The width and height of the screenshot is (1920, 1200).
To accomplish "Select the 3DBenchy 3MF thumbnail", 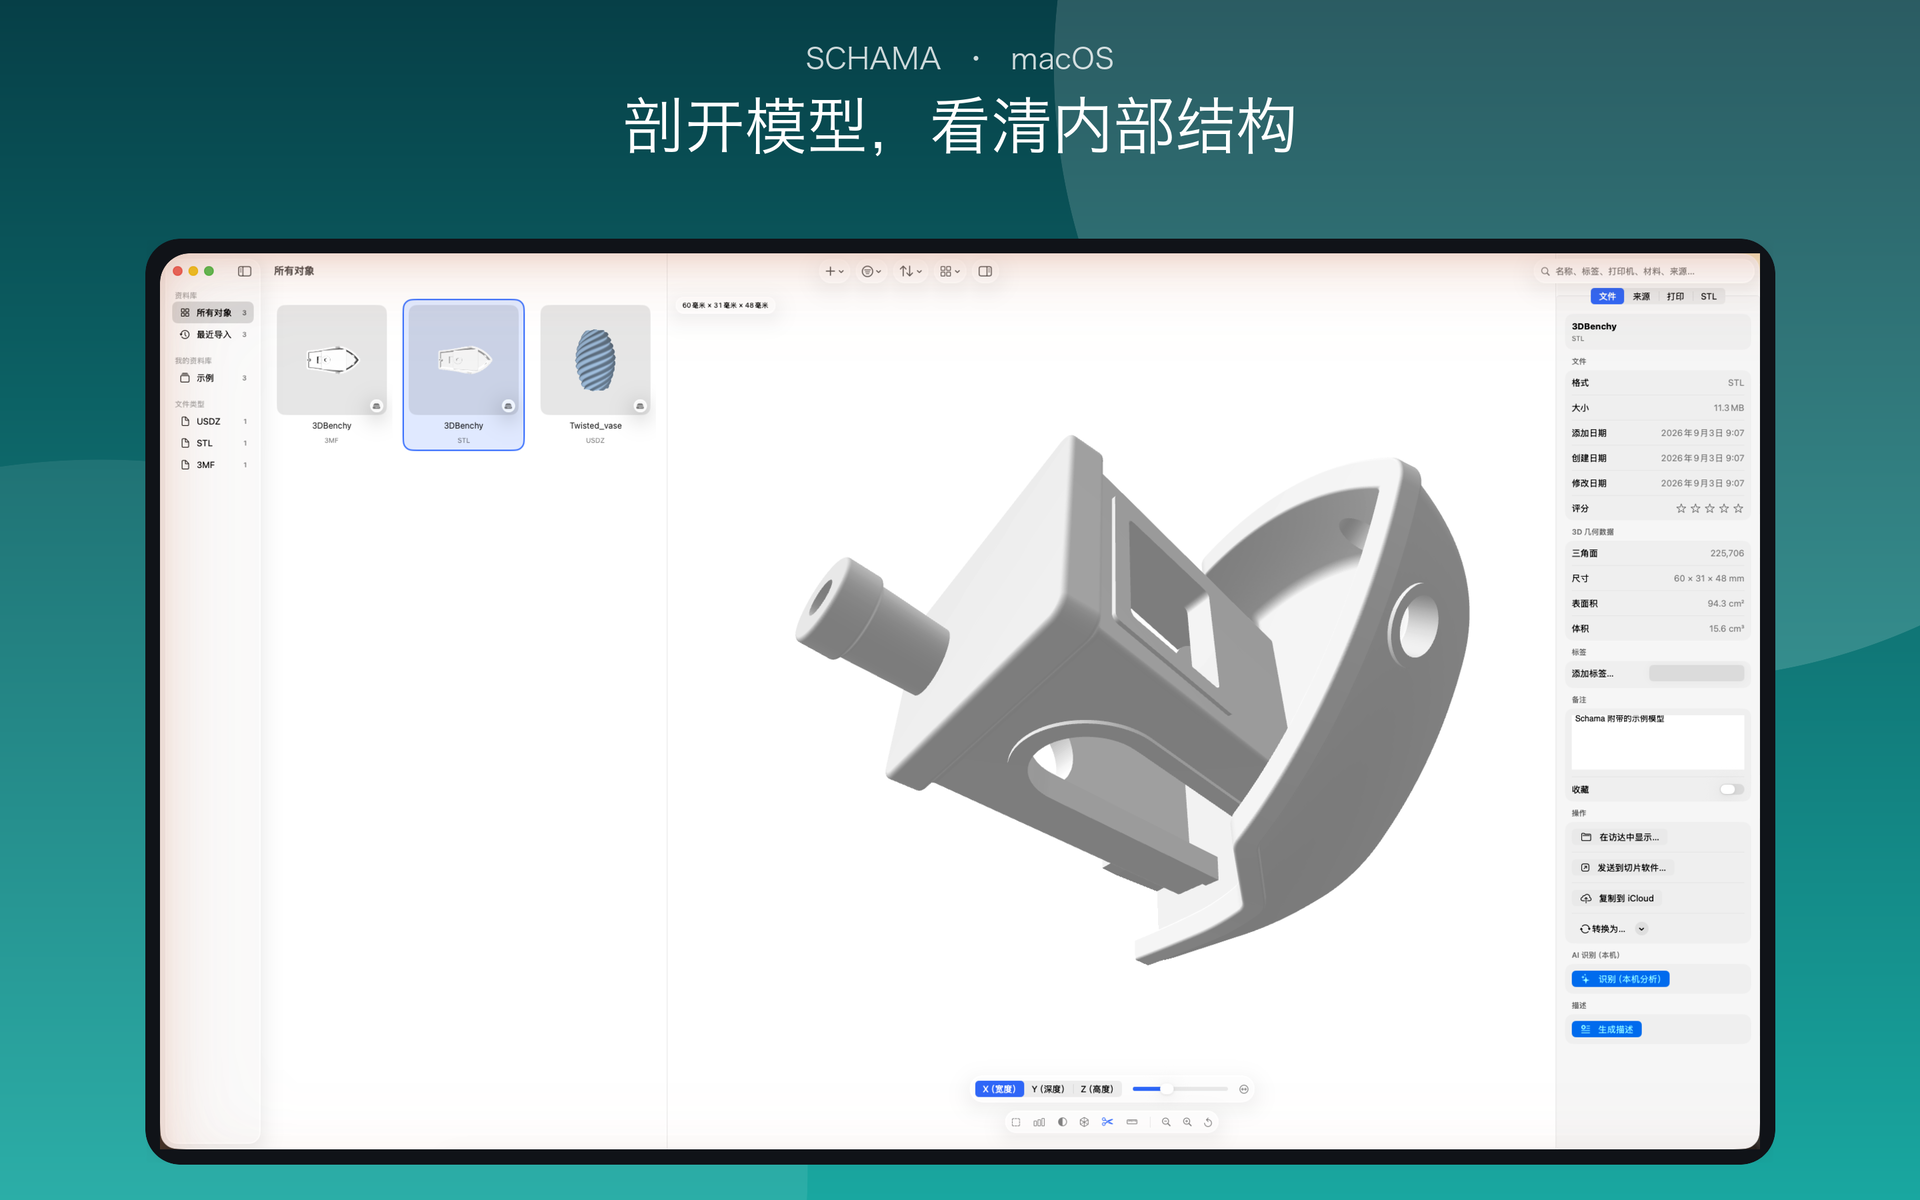I will coord(332,360).
